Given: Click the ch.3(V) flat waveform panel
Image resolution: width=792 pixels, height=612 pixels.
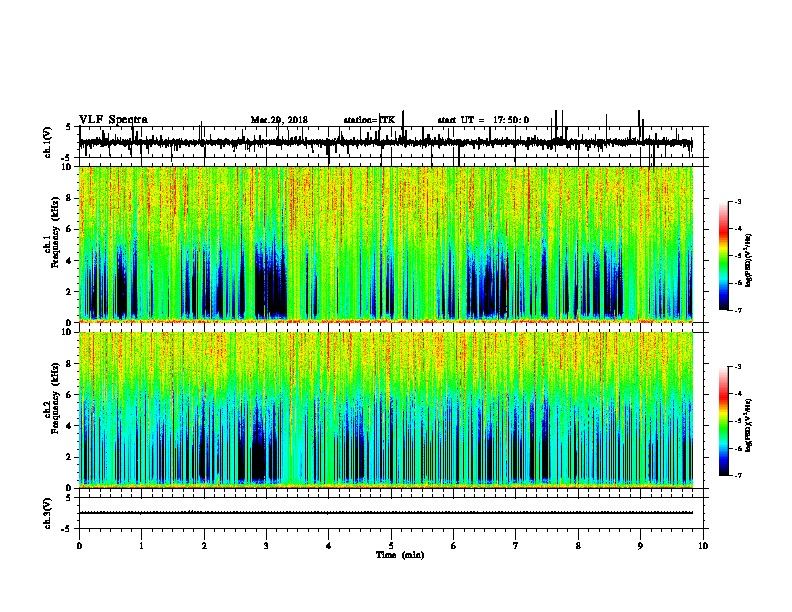Looking at the screenshot, I should (391, 513).
